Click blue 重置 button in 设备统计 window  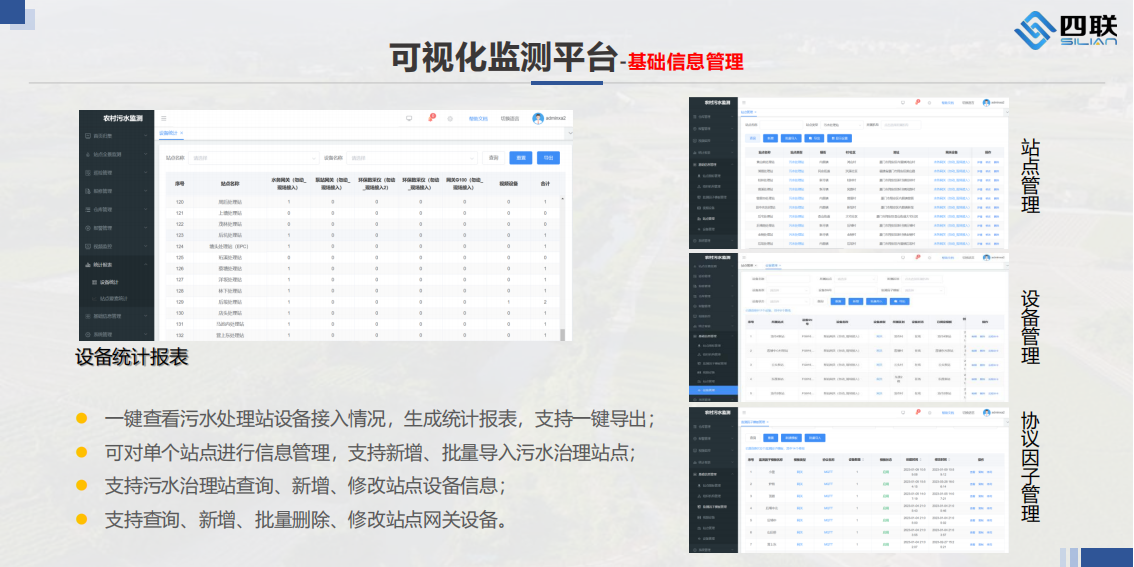(521, 158)
